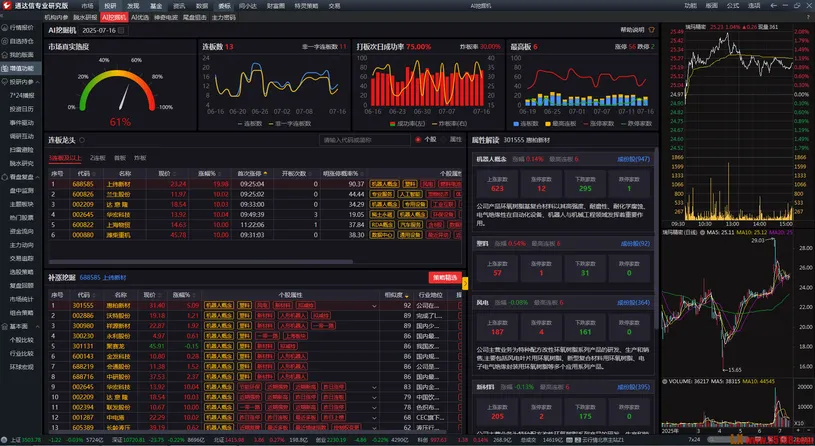Viewport: 815px width, 446px height.
Task: Open the 自选持仓 sidebar icon
Action: point(5,41)
